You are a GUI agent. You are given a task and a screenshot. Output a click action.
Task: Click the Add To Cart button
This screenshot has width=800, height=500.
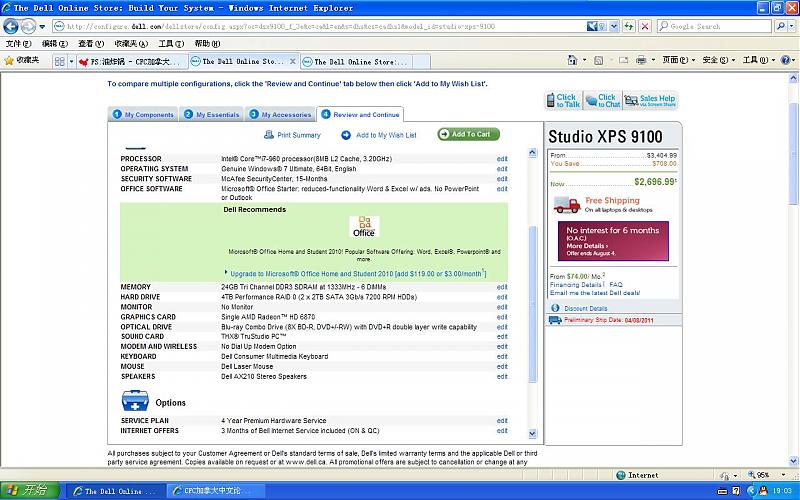click(x=468, y=134)
